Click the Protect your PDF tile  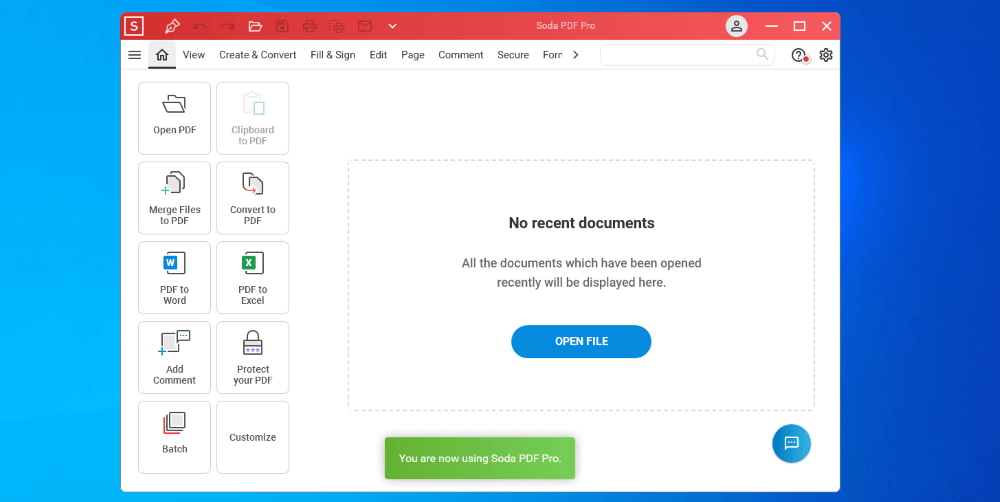click(253, 357)
